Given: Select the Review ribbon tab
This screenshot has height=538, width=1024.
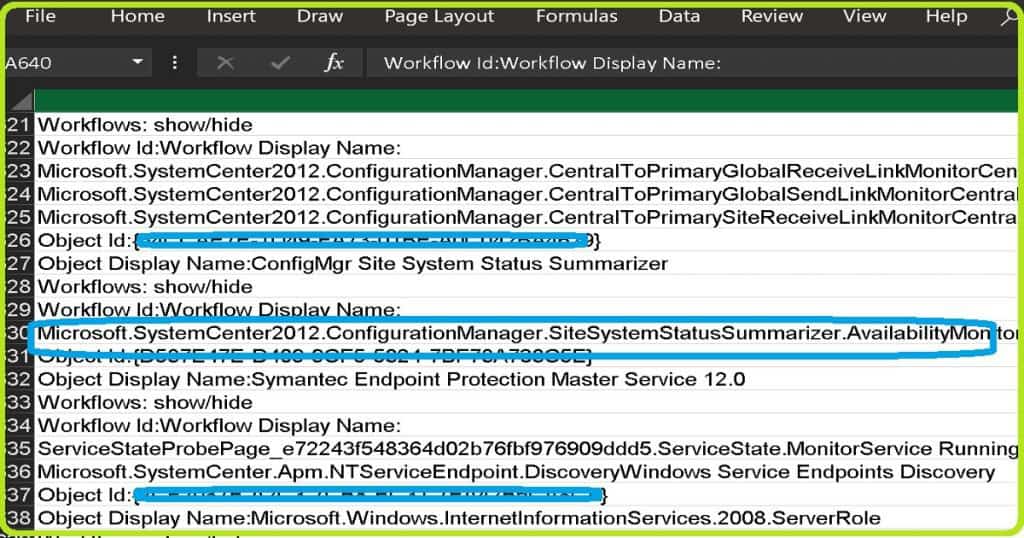Looking at the screenshot, I should click(772, 16).
